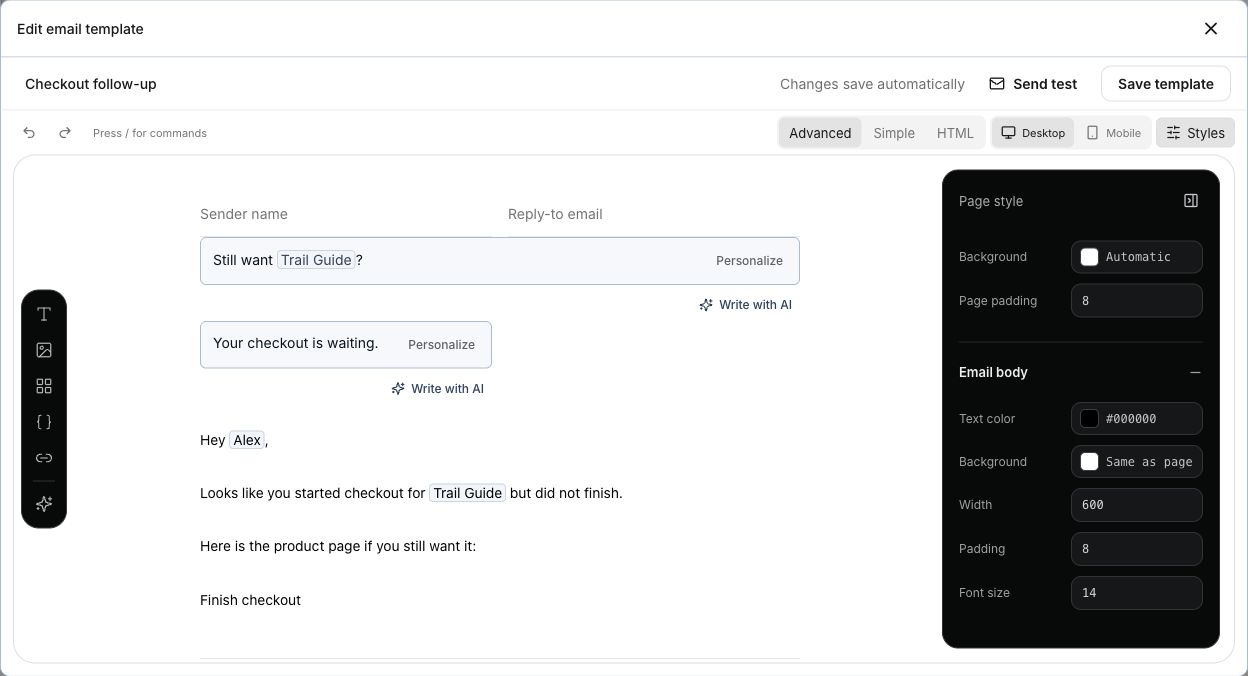The width and height of the screenshot is (1248, 676).
Task: Click the 'Finish checkout' text
Action: pyautogui.click(x=250, y=600)
